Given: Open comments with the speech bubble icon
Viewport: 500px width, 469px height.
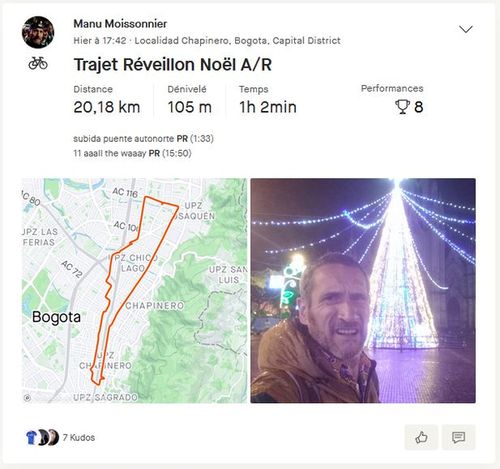Looking at the screenshot, I should point(458,437).
